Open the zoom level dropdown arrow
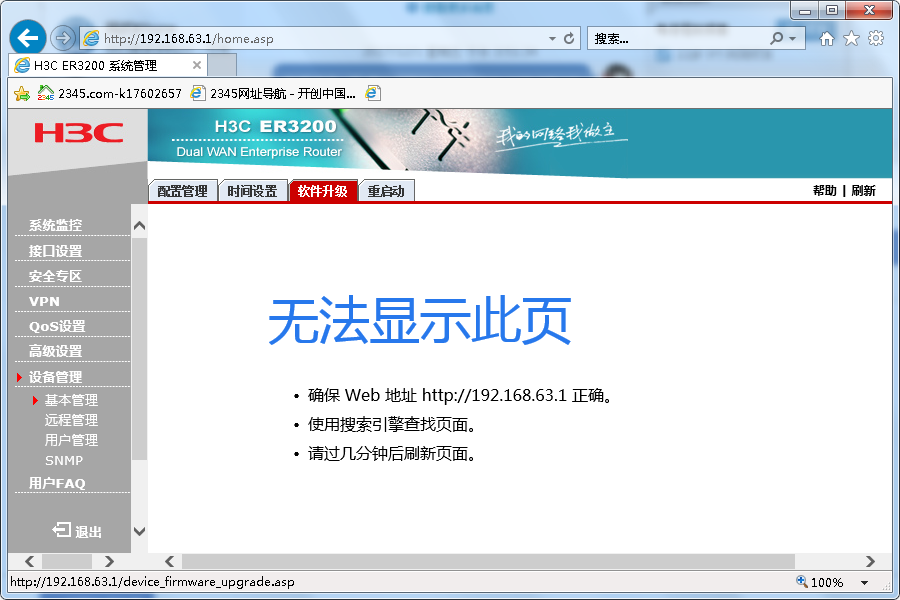The width and height of the screenshot is (900, 600). tap(864, 583)
